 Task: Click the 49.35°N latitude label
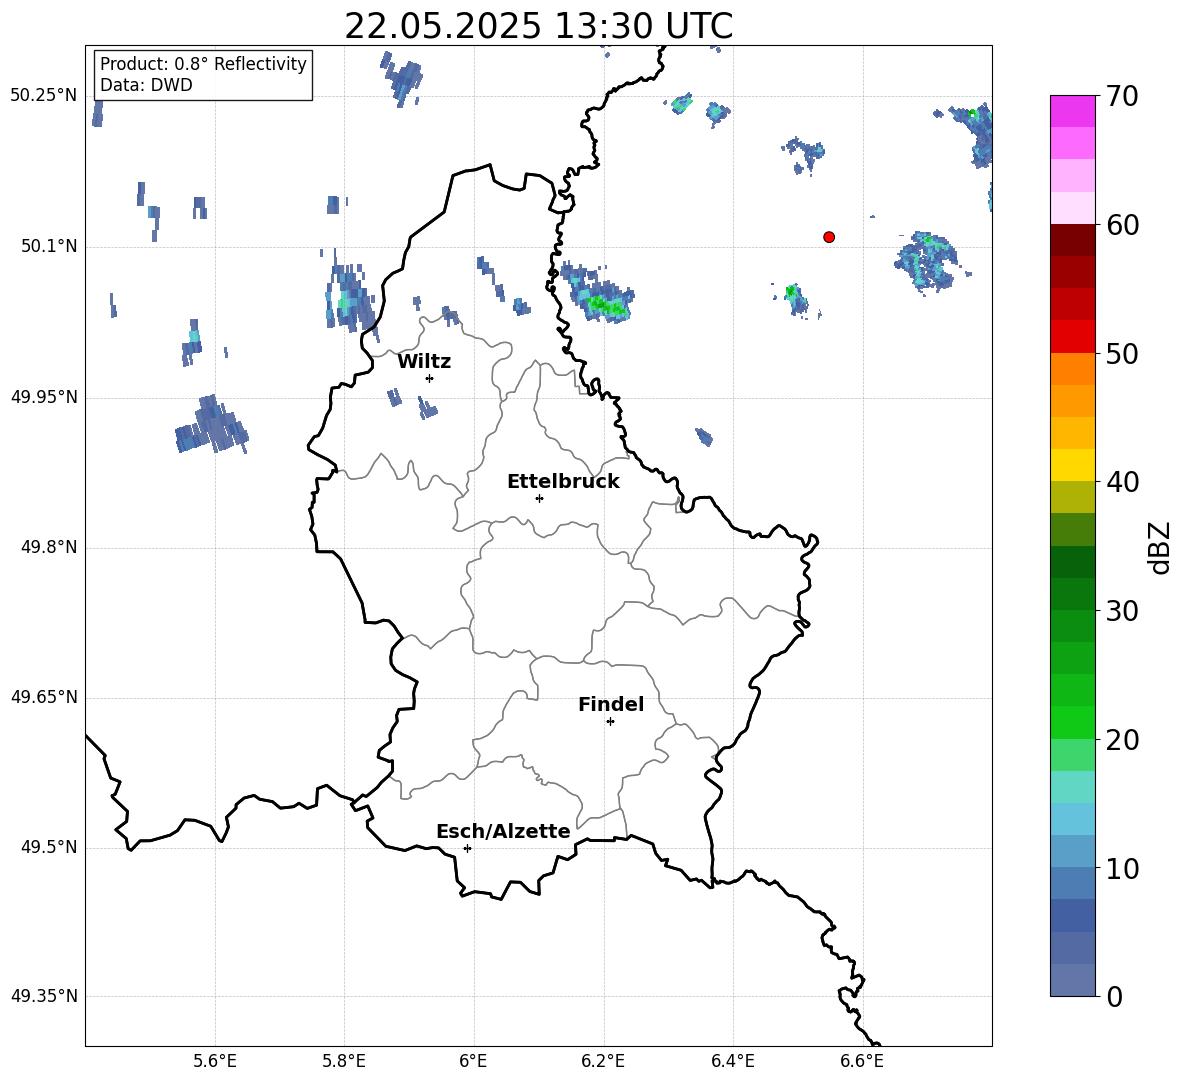(x=44, y=996)
